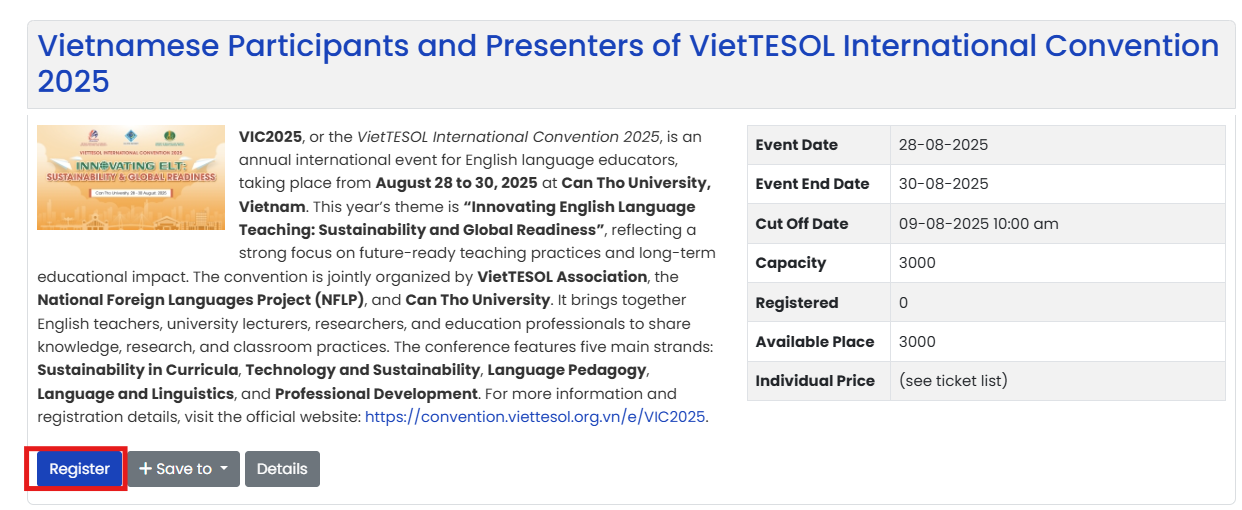
Task: Select the Registered value 0
Action: click(x=904, y=302)
